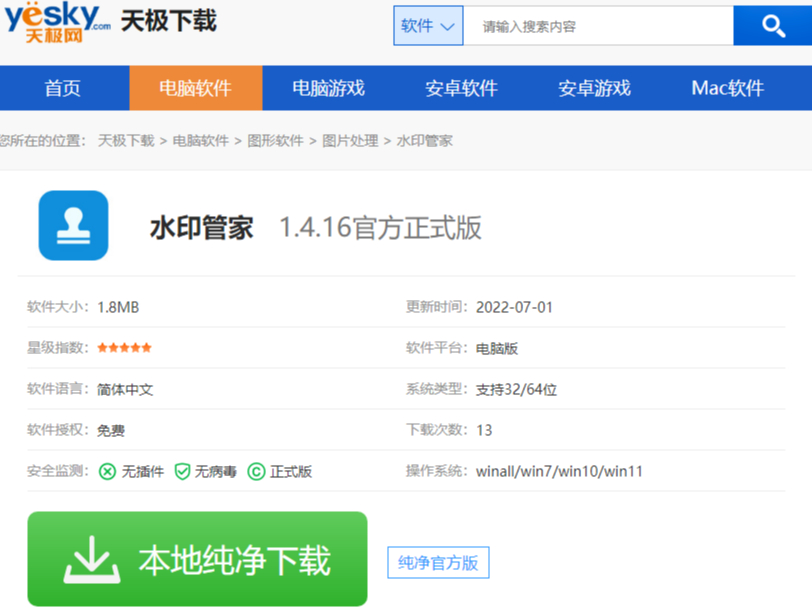Click the download count 13
812x609 pixels.
pyautogui.click(x=484, y=430)
